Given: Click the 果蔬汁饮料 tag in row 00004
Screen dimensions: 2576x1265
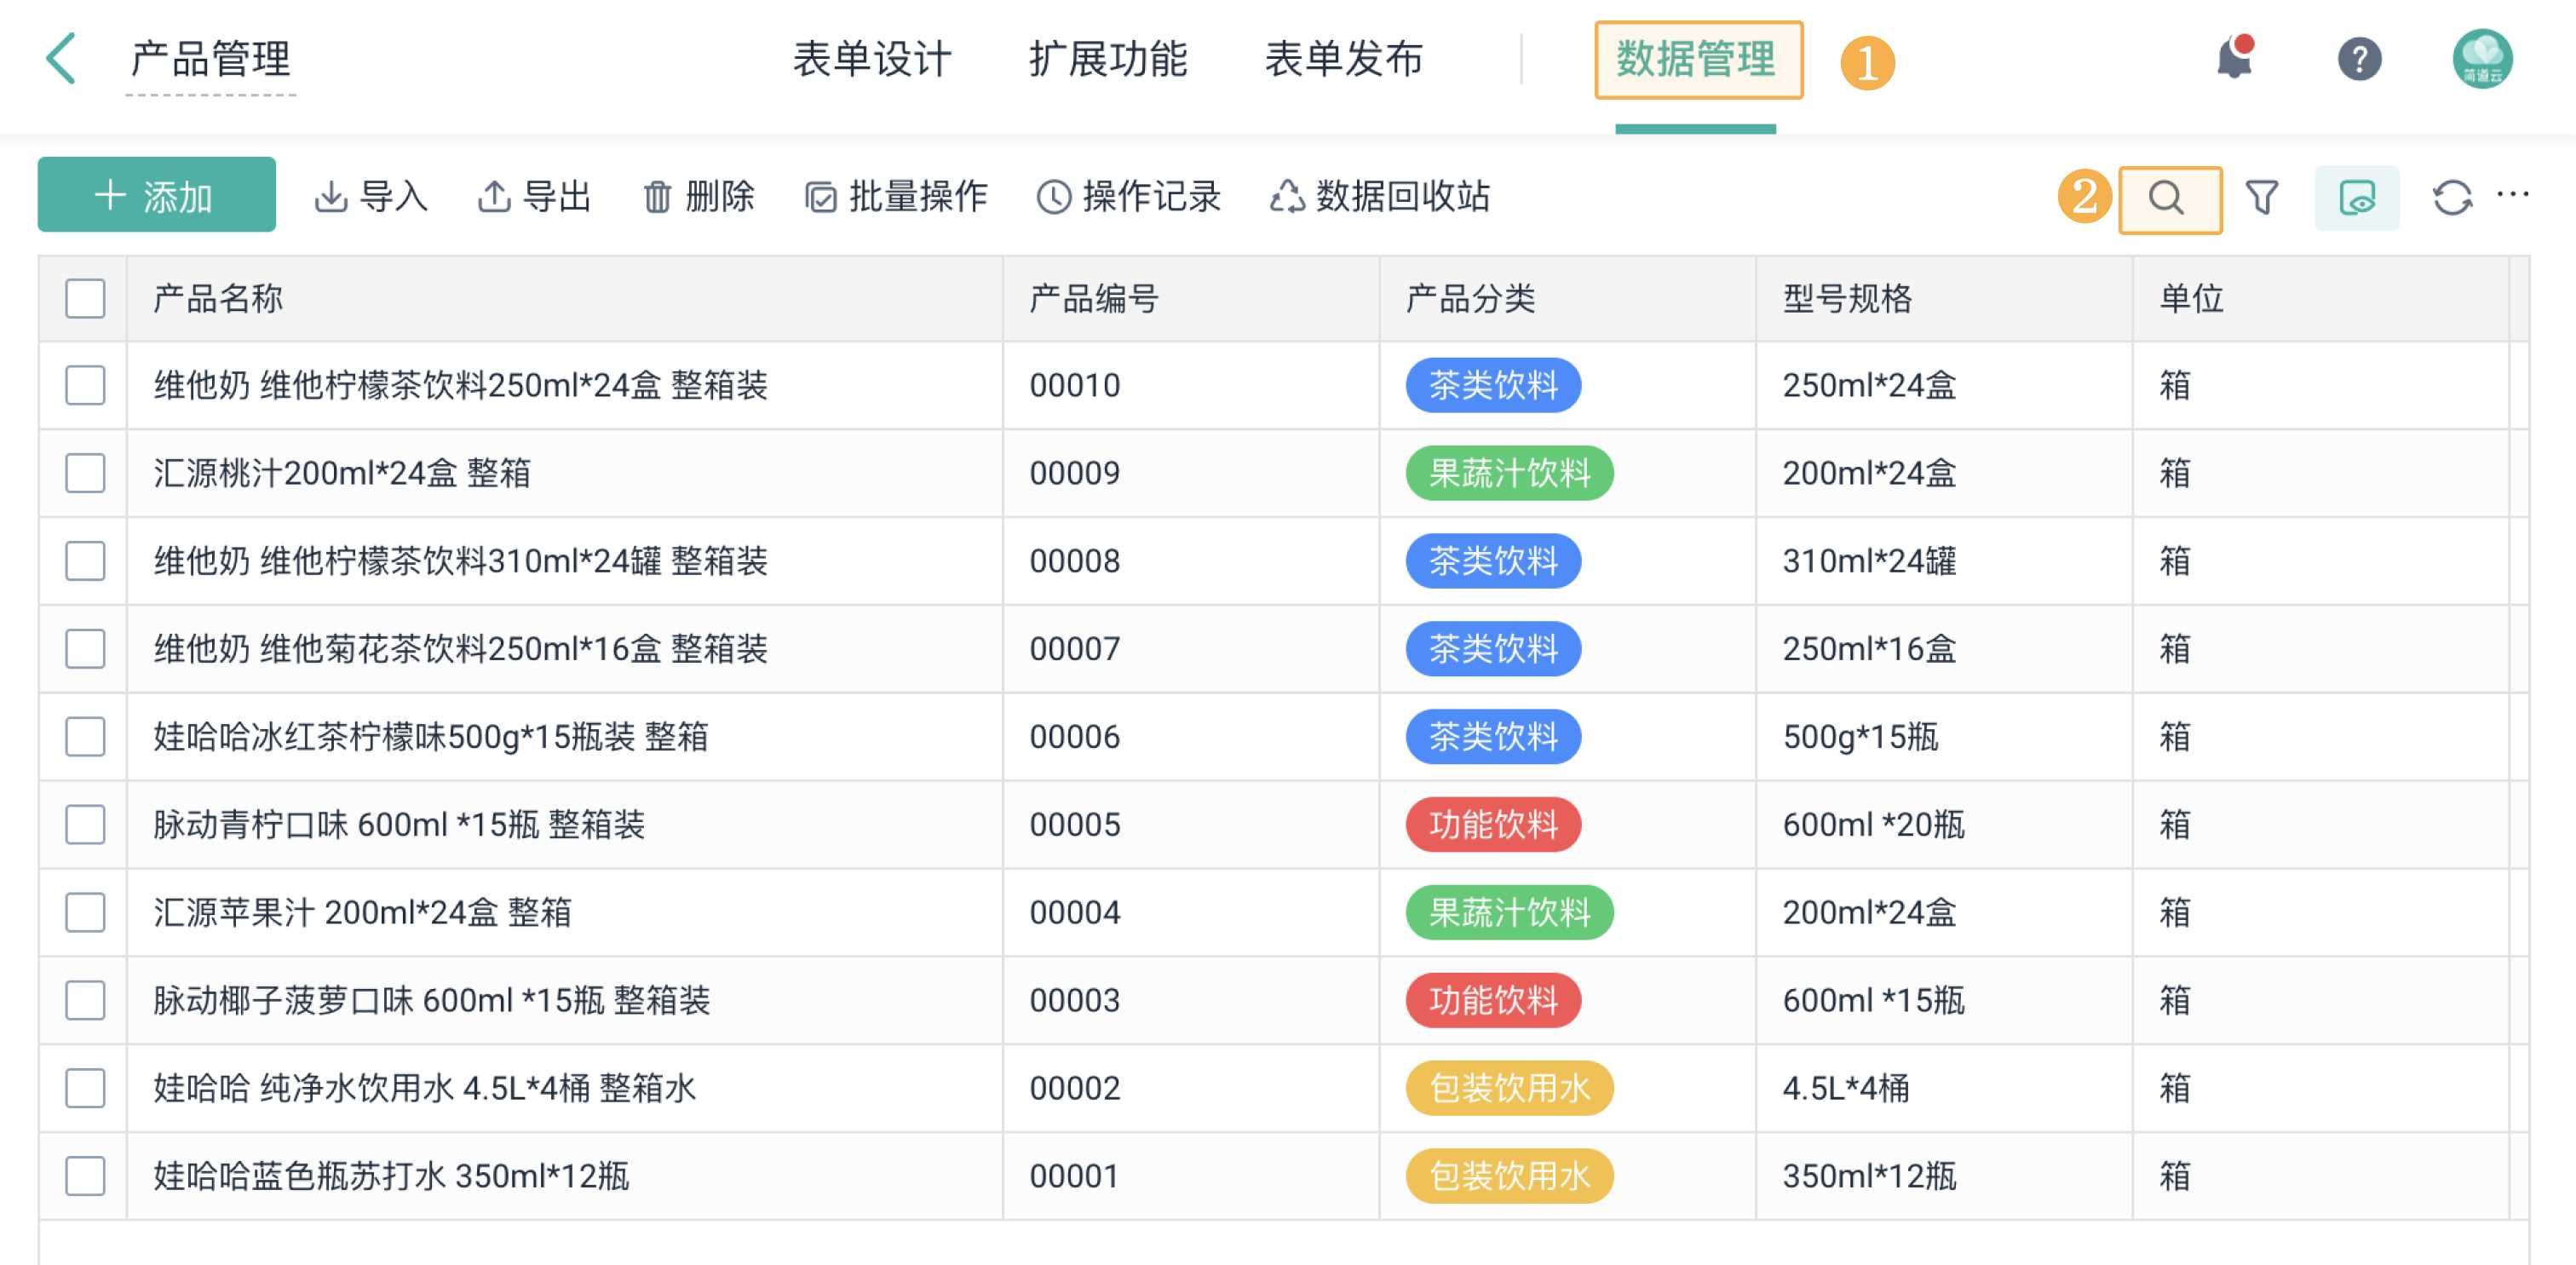Looking at the screenshot, I should 1509,913.
